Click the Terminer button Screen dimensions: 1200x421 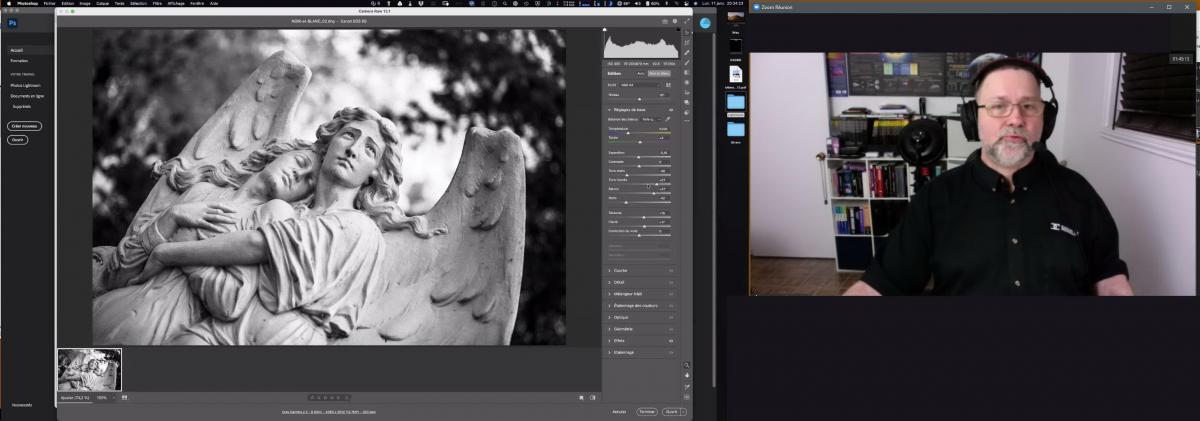point(647,411)
